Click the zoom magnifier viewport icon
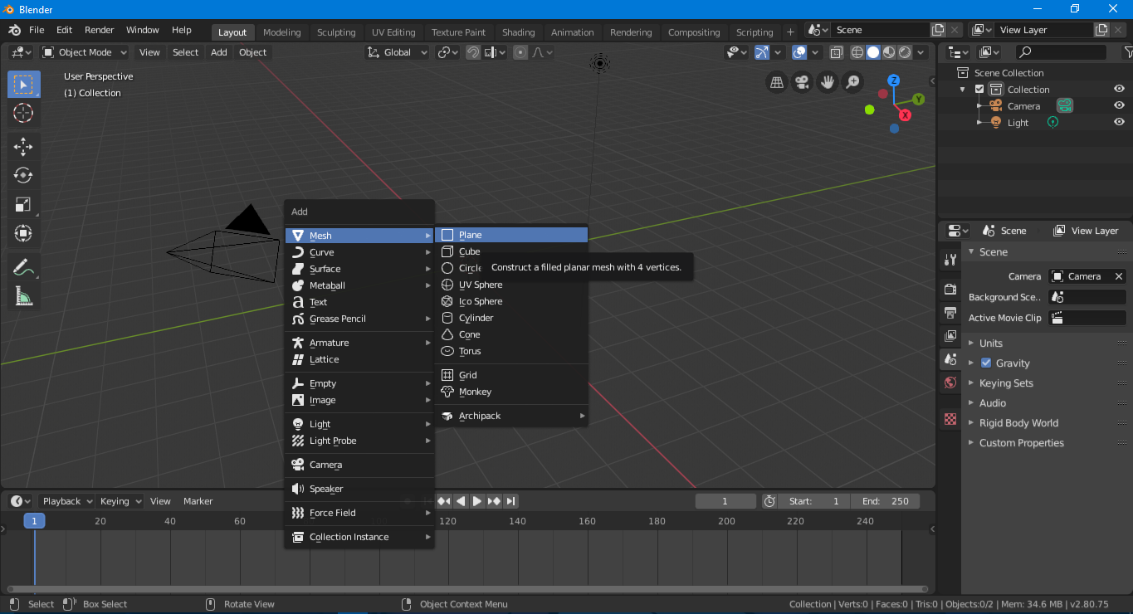This screenshot has width=1133, height=614. 853,83
